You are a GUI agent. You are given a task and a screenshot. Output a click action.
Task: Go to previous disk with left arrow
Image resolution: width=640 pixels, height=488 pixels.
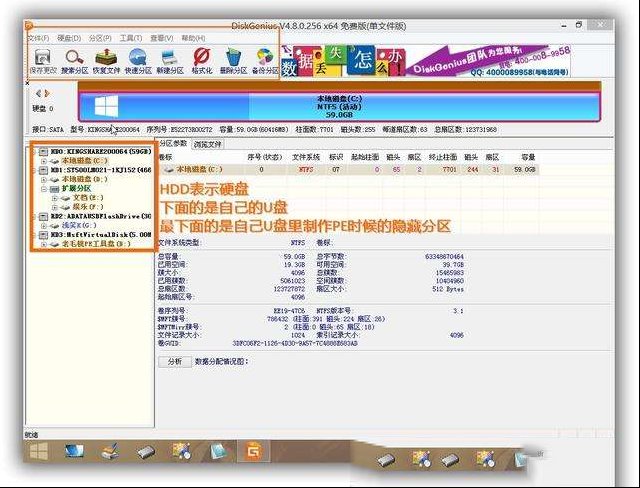point(38,93)
